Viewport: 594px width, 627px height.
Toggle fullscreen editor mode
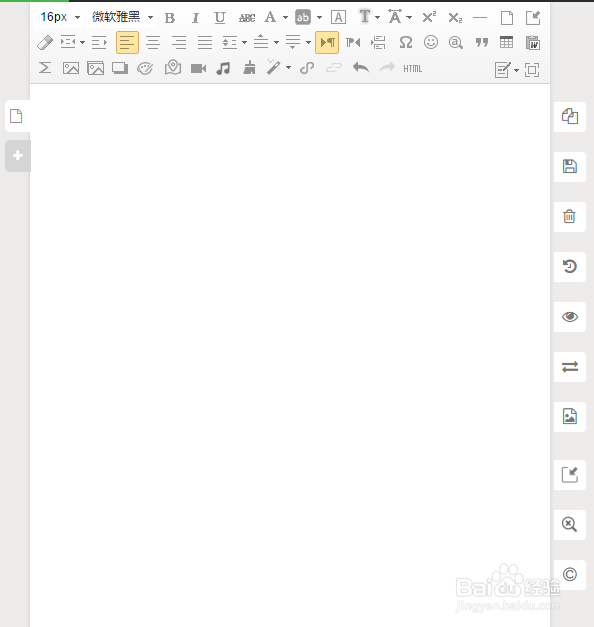[532, 70]
